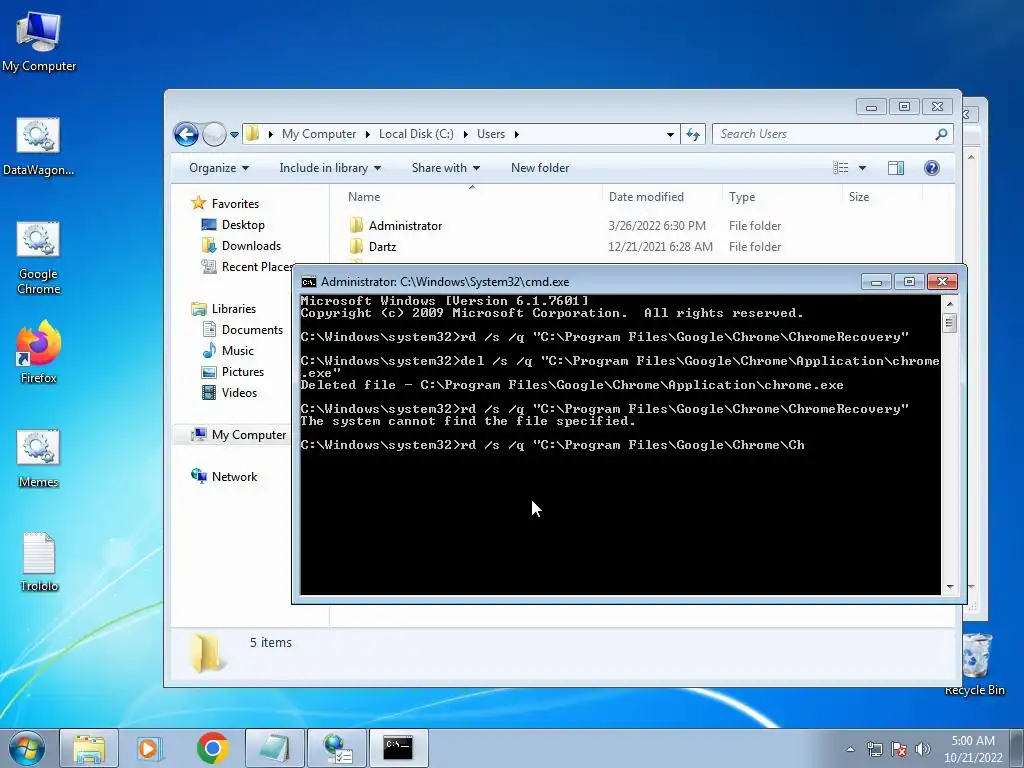The height and width of the screenshot is (768, 1024).
Task: Expand the view options dropdown arrow
Action: (x=862, y=168)
